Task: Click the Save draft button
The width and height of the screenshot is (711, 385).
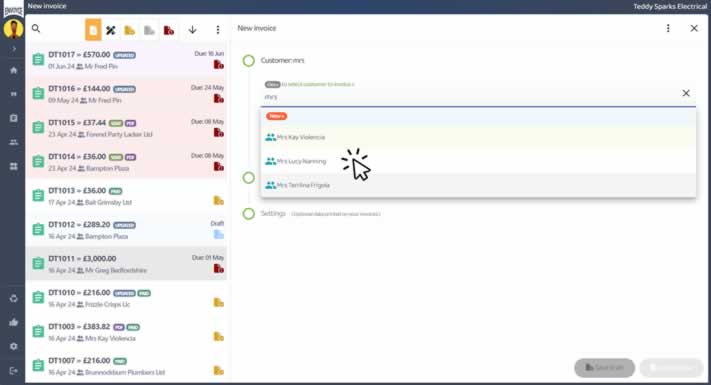Action: (x=604, y=368)
